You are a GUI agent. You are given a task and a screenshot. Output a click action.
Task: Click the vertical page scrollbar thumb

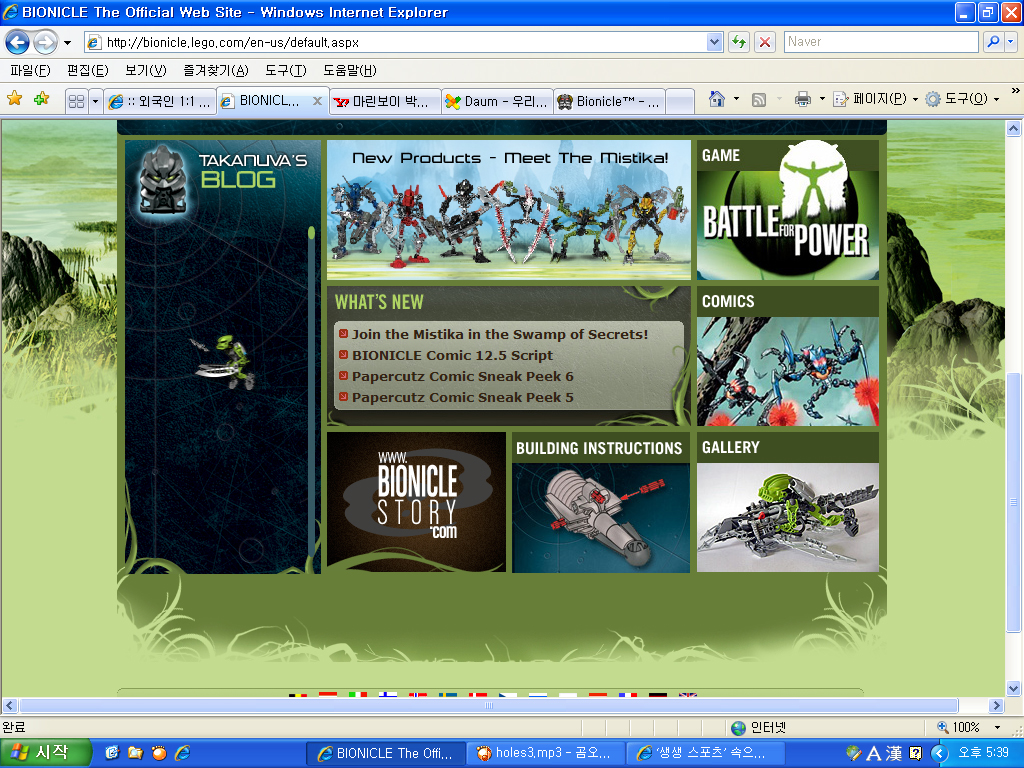1013,502
